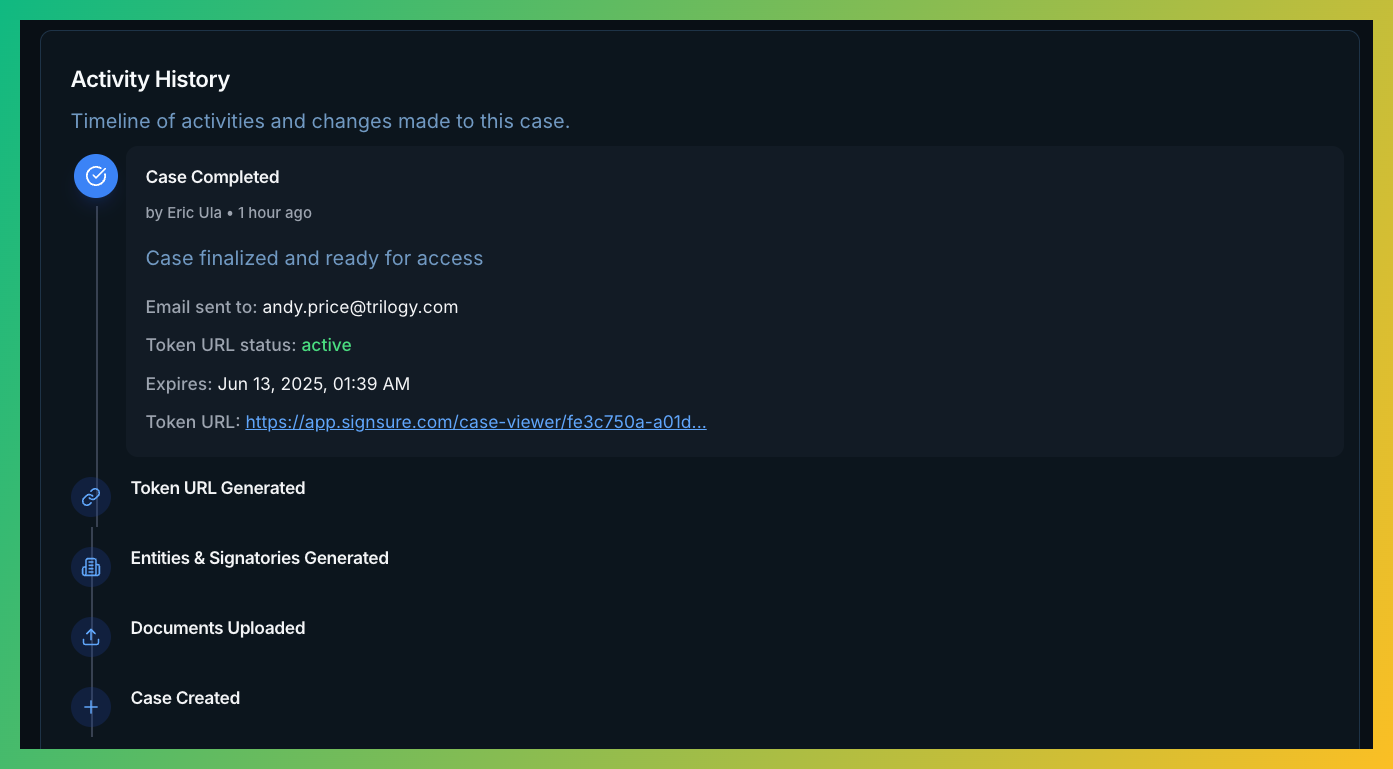Click the blue circle beside Case Completed
Screen dimensions: 1393x769
pos(95,175)
